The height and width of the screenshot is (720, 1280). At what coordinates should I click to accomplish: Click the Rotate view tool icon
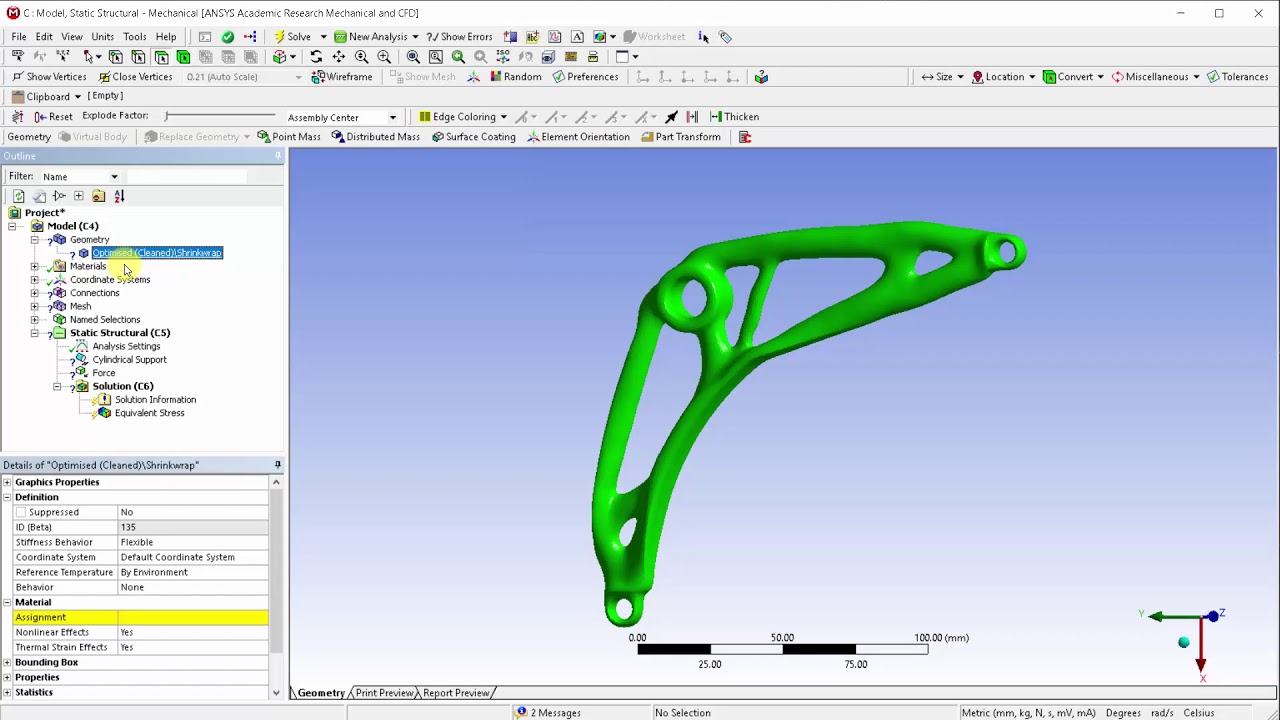[316, 57]
